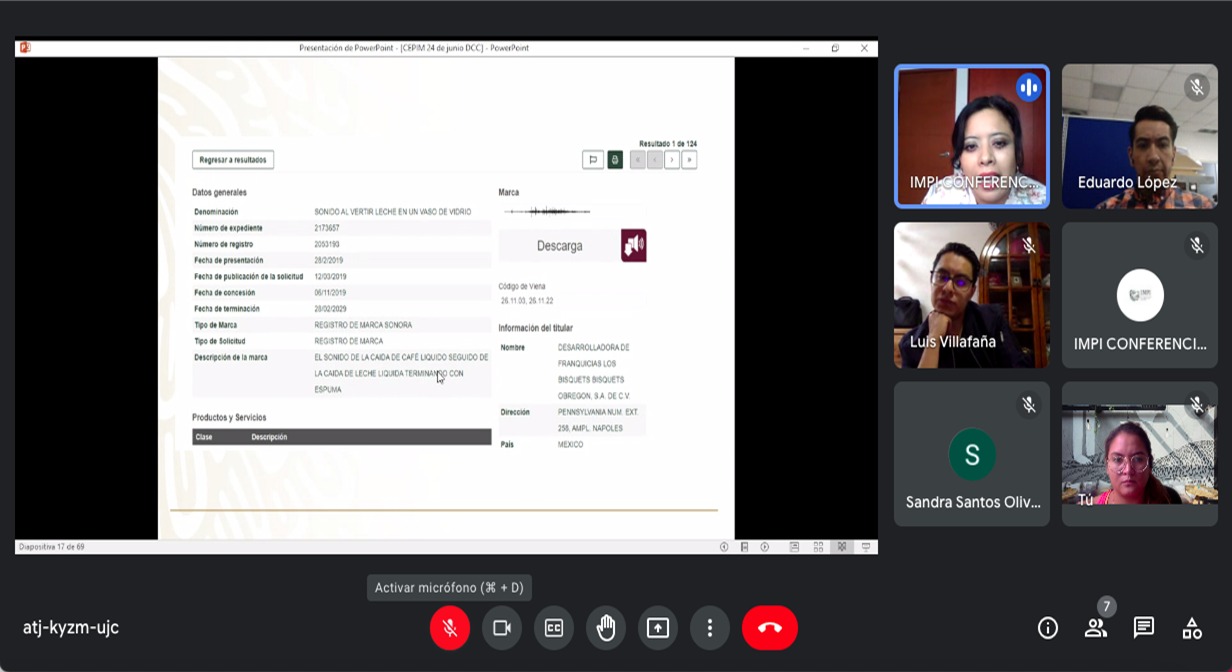Select Sandra Santos Oliv avatar tile

click(x=972, y=454)
